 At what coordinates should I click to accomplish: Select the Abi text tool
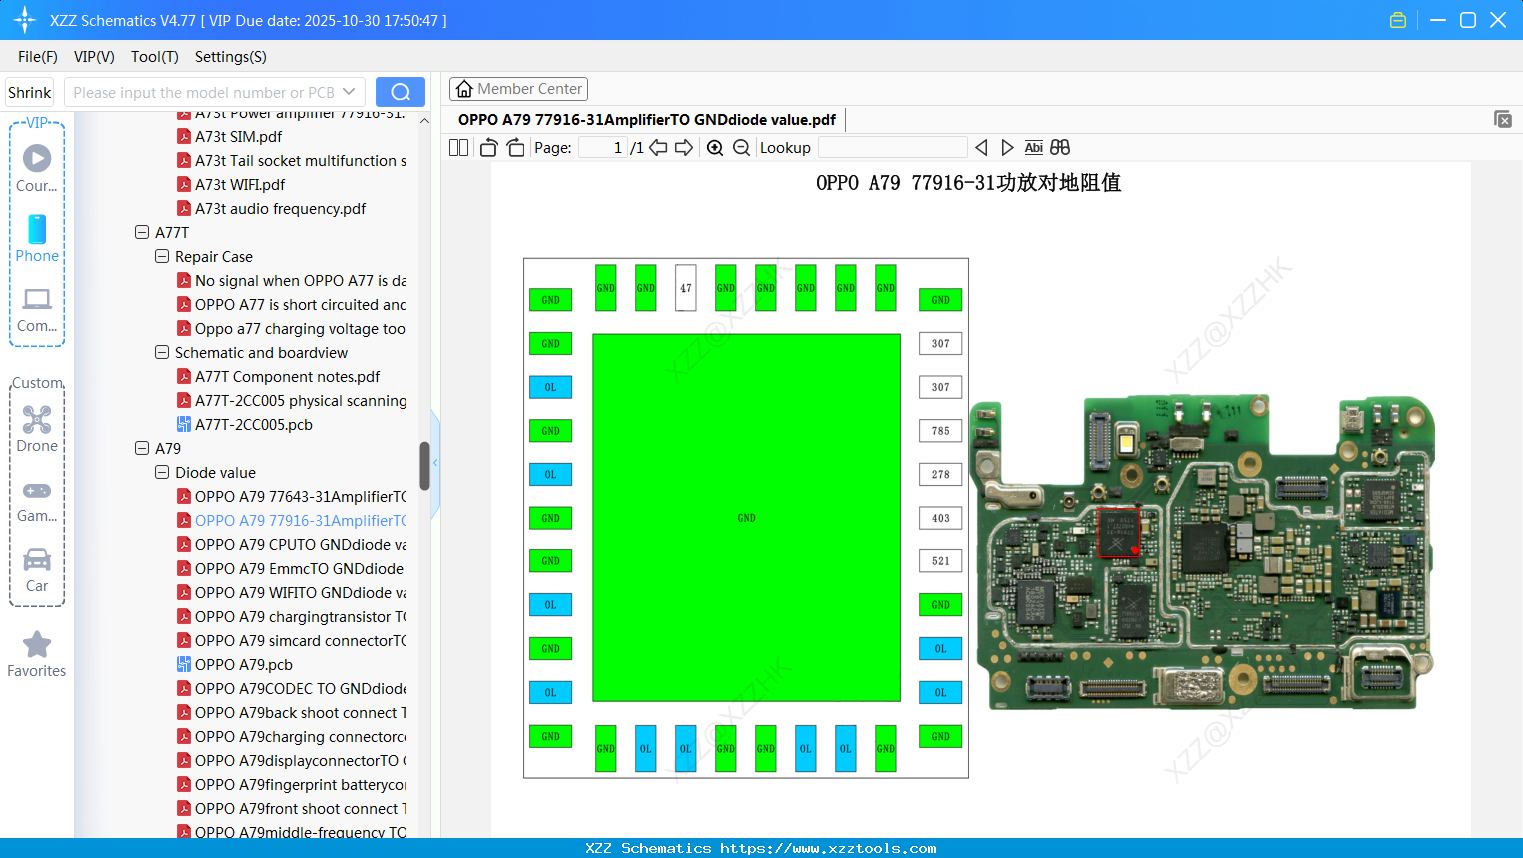(1033, 147)
